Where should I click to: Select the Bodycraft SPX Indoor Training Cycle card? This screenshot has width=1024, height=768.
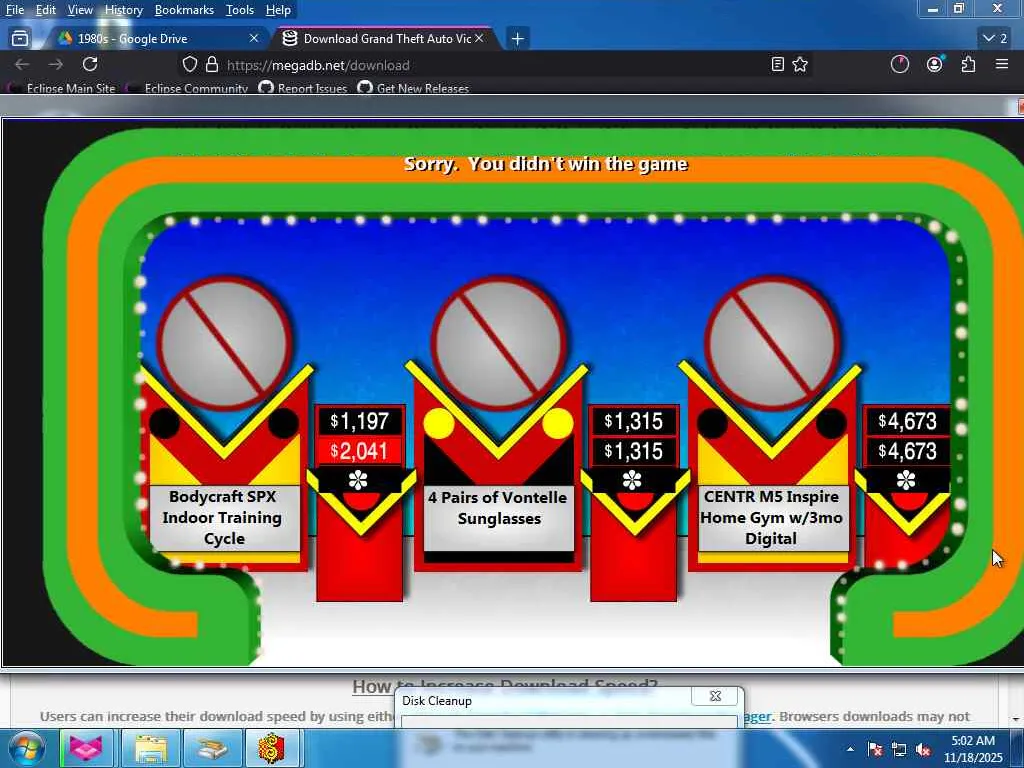[x=224, y=517]
